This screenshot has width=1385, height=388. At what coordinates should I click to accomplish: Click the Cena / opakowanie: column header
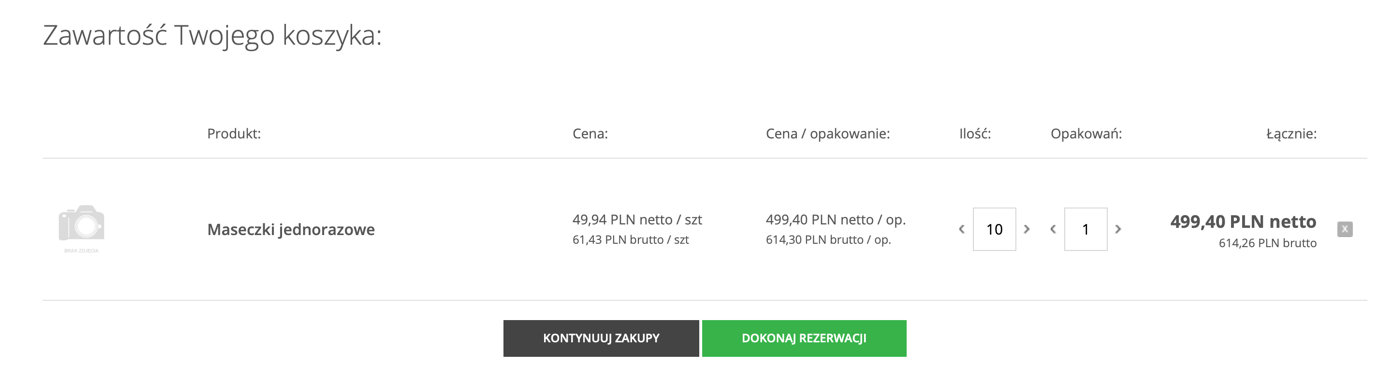pos(828,133)
